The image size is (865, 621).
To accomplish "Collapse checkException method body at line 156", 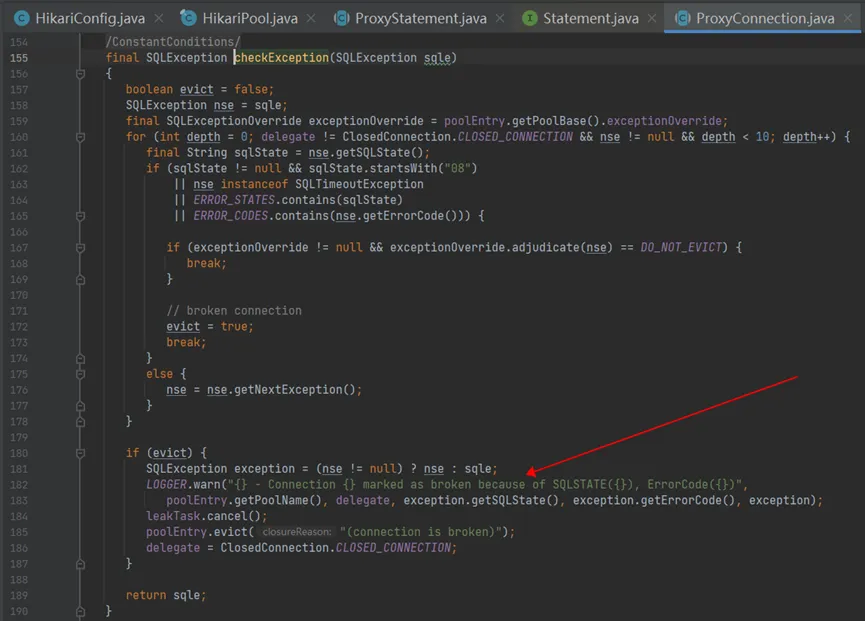I will tap(81, 74).
